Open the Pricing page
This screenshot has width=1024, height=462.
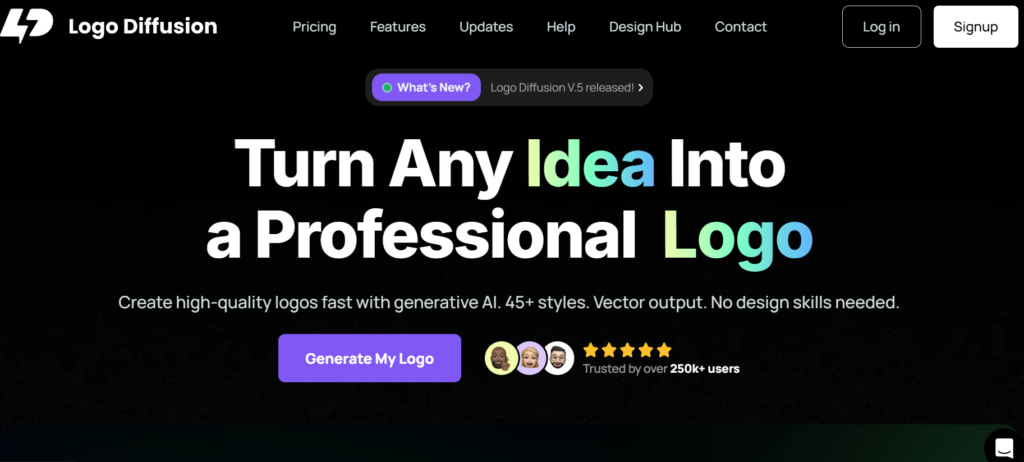coord(314,27)
